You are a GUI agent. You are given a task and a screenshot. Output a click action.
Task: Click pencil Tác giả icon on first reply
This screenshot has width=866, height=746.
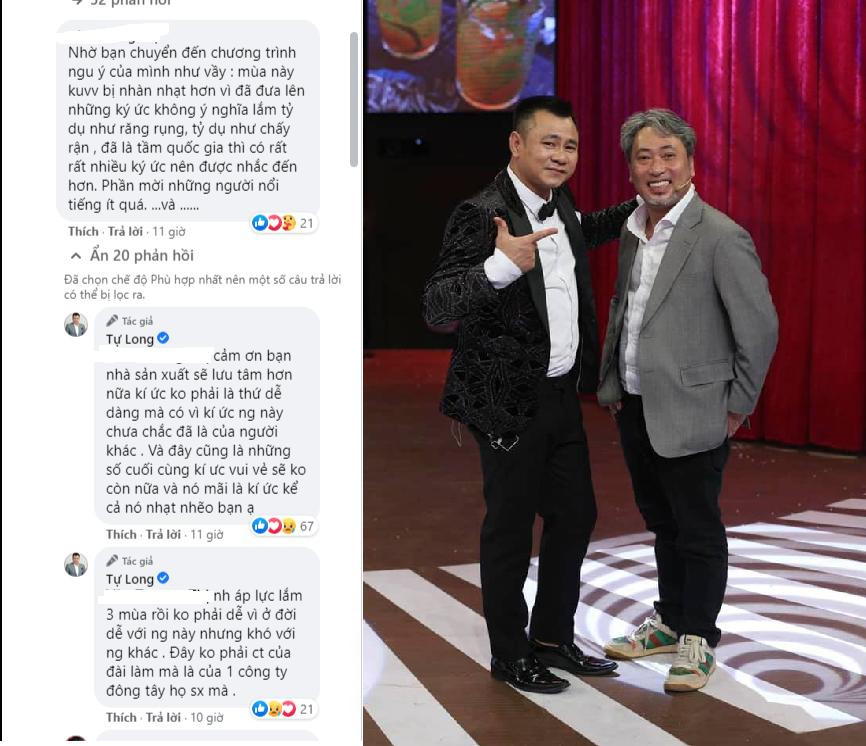[x=112, y=320]
